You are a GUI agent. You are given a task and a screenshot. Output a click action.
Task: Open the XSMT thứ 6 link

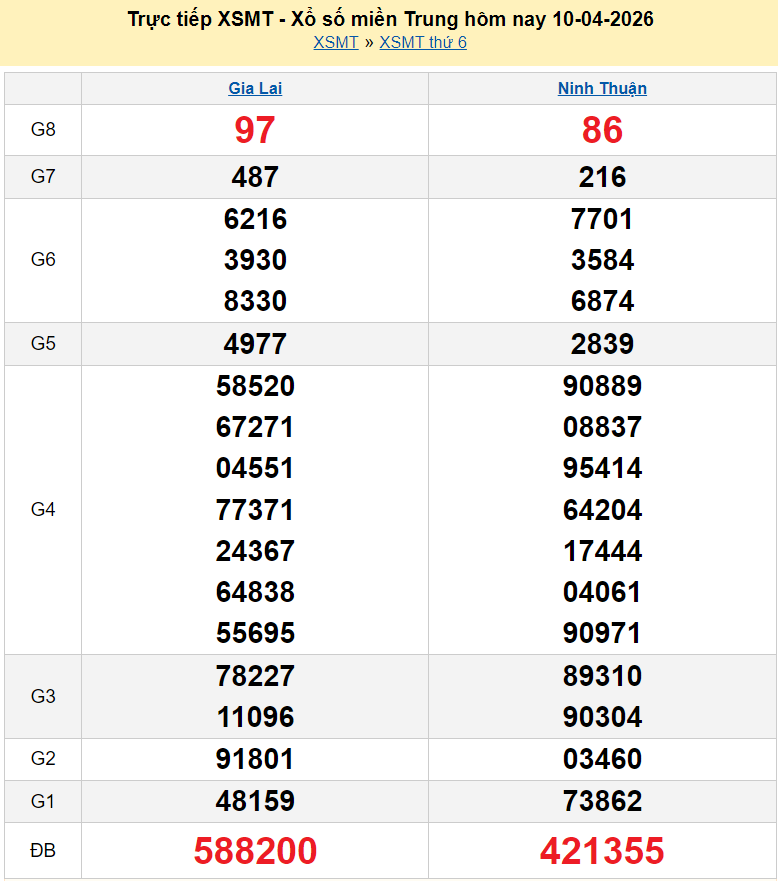422,42
